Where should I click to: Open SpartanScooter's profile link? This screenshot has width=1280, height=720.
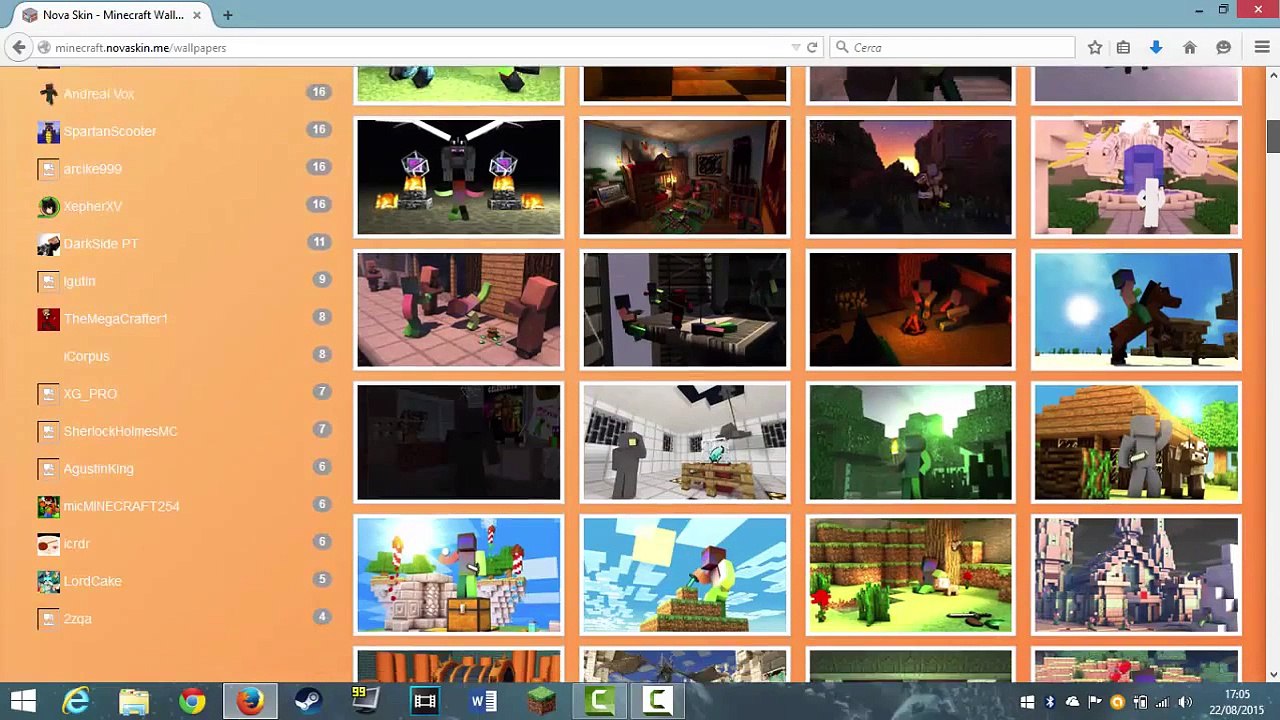(x=109, y=131)
